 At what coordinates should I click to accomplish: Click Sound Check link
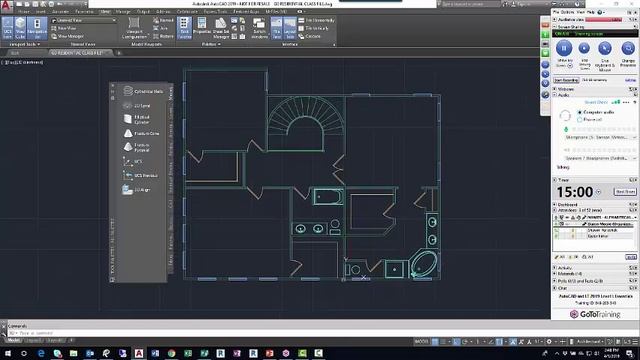596,102
